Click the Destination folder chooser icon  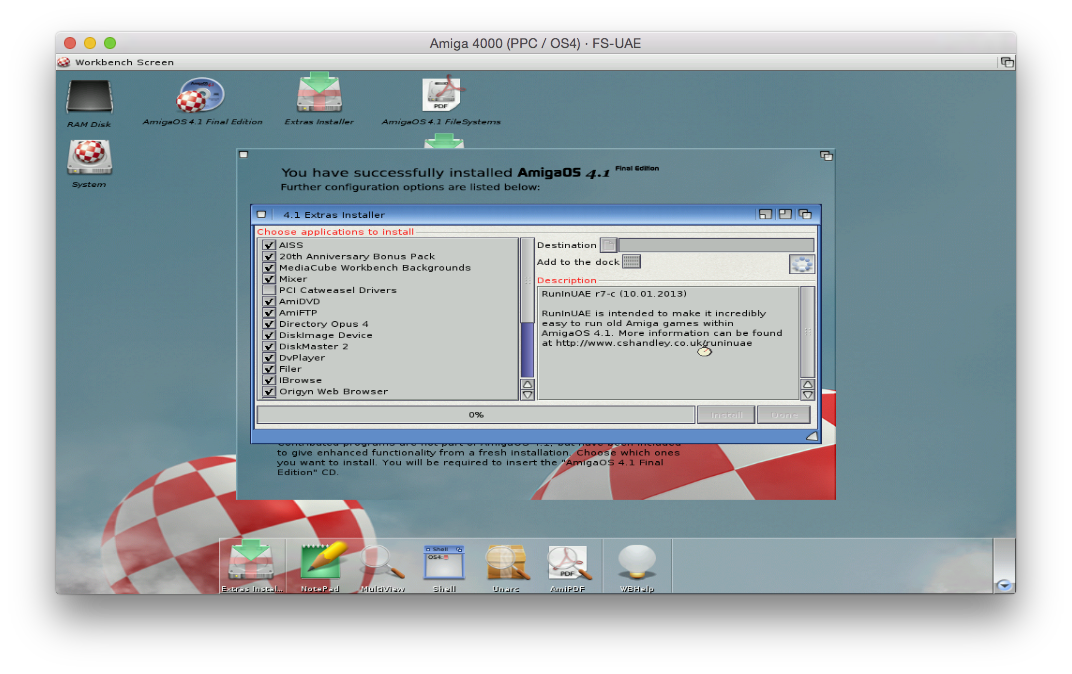(x=608, y=245)
